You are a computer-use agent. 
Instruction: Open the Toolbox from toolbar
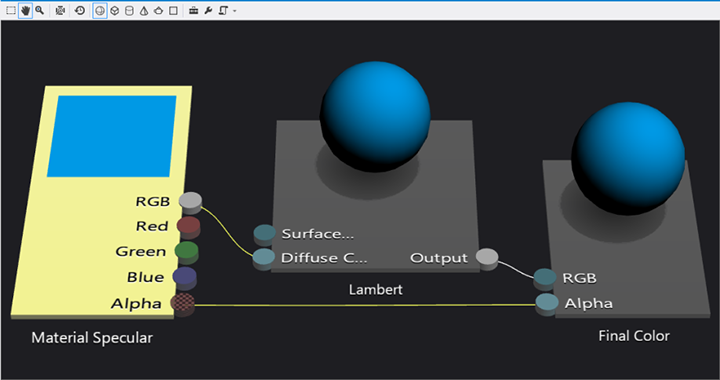tap(193, 10)
